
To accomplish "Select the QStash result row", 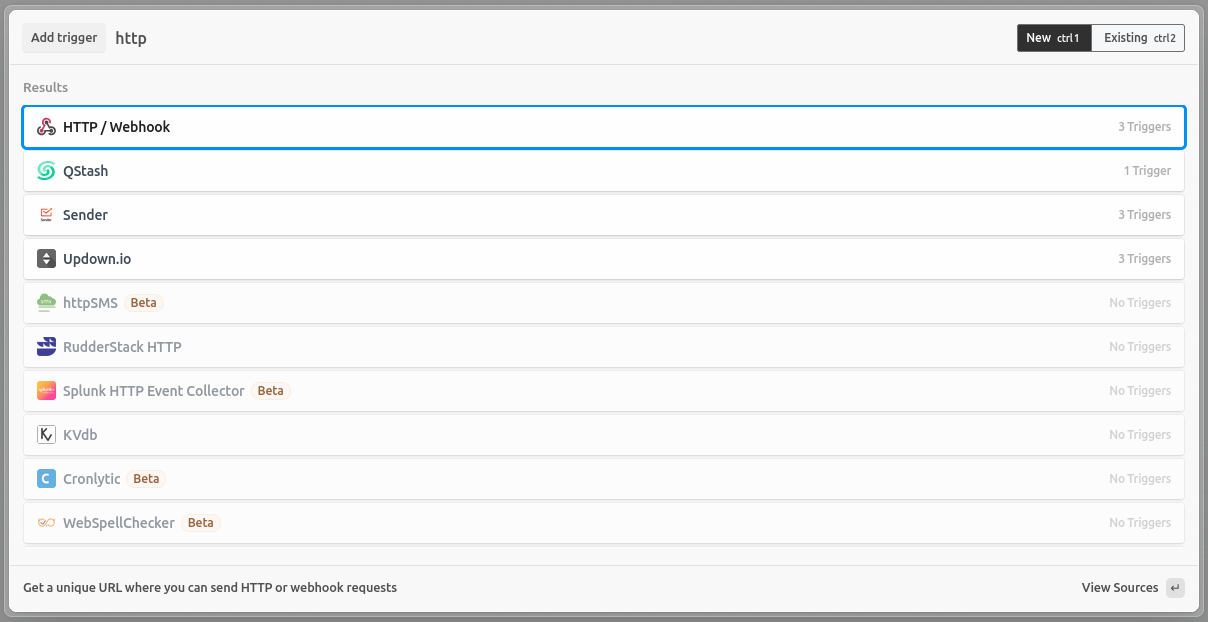I will (x=604, y=170).
